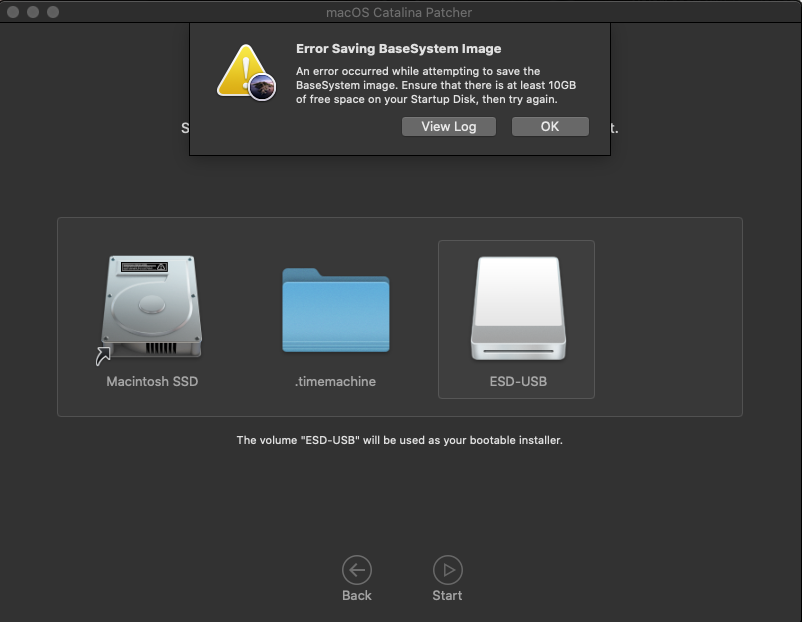Close window with the red window button

pyautogui.click(x=13, y=12)
